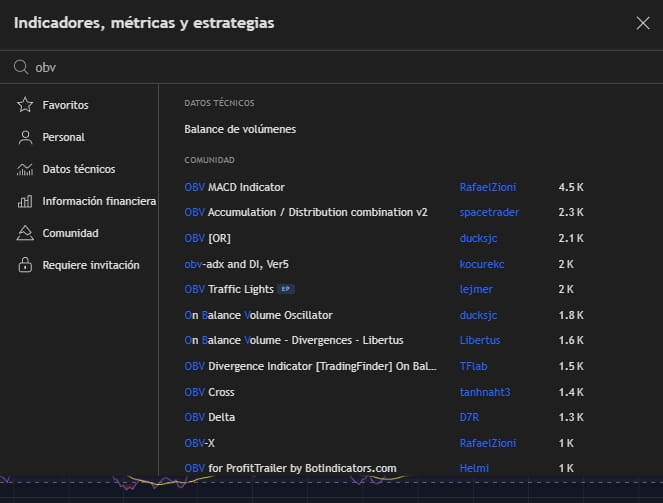Image resolution: width=663 pixels, height=503 pixels.
Task: Select the OBV-X script
Action: coord(200,443)
